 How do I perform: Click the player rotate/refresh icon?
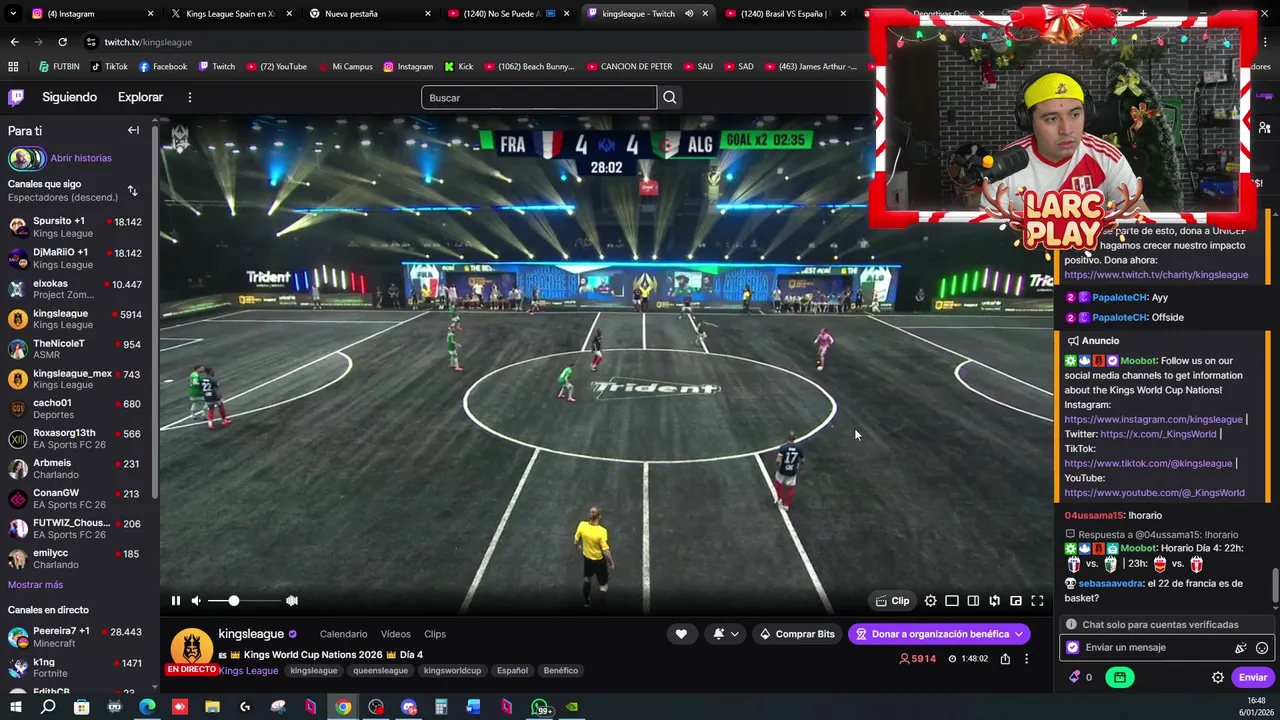(994, 601)
